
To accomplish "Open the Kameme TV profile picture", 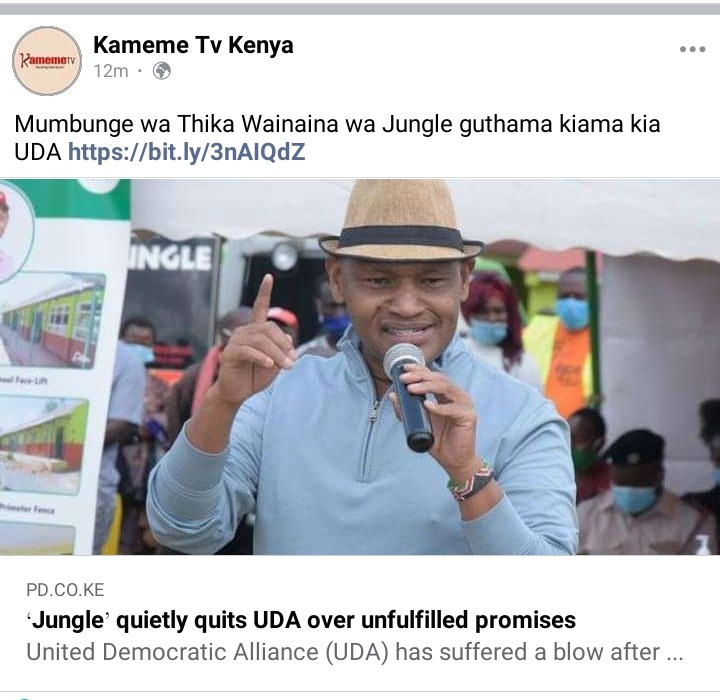I will (47, 61).
